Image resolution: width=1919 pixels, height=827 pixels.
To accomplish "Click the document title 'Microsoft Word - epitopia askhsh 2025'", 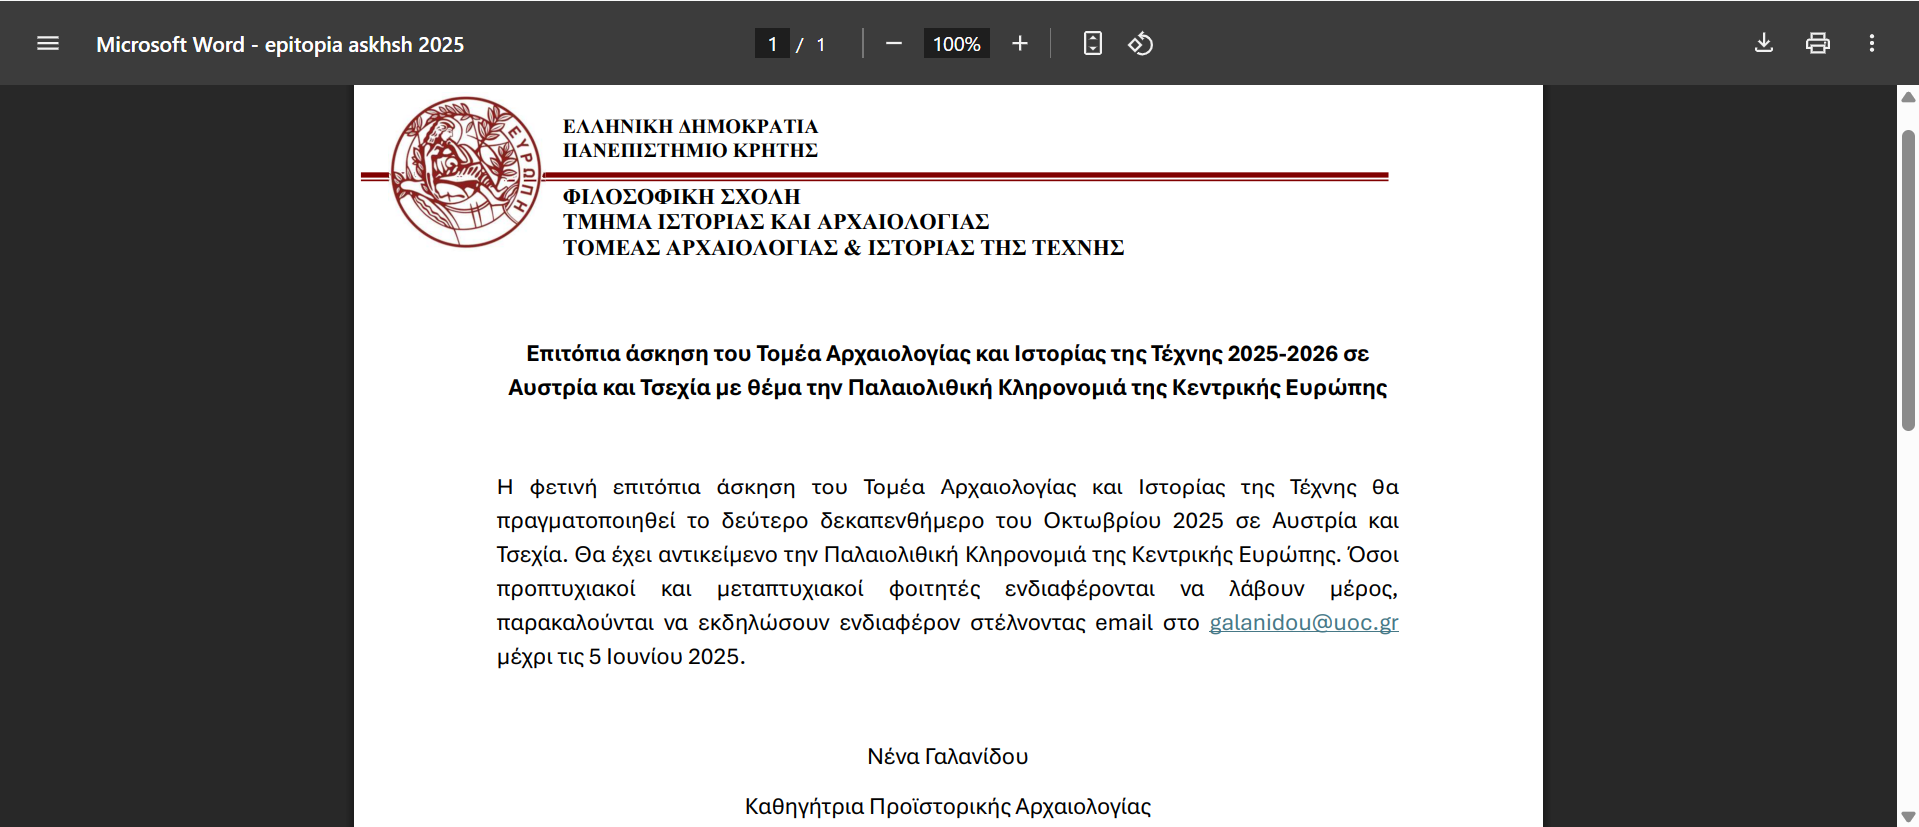I will [x=280, y=44].
